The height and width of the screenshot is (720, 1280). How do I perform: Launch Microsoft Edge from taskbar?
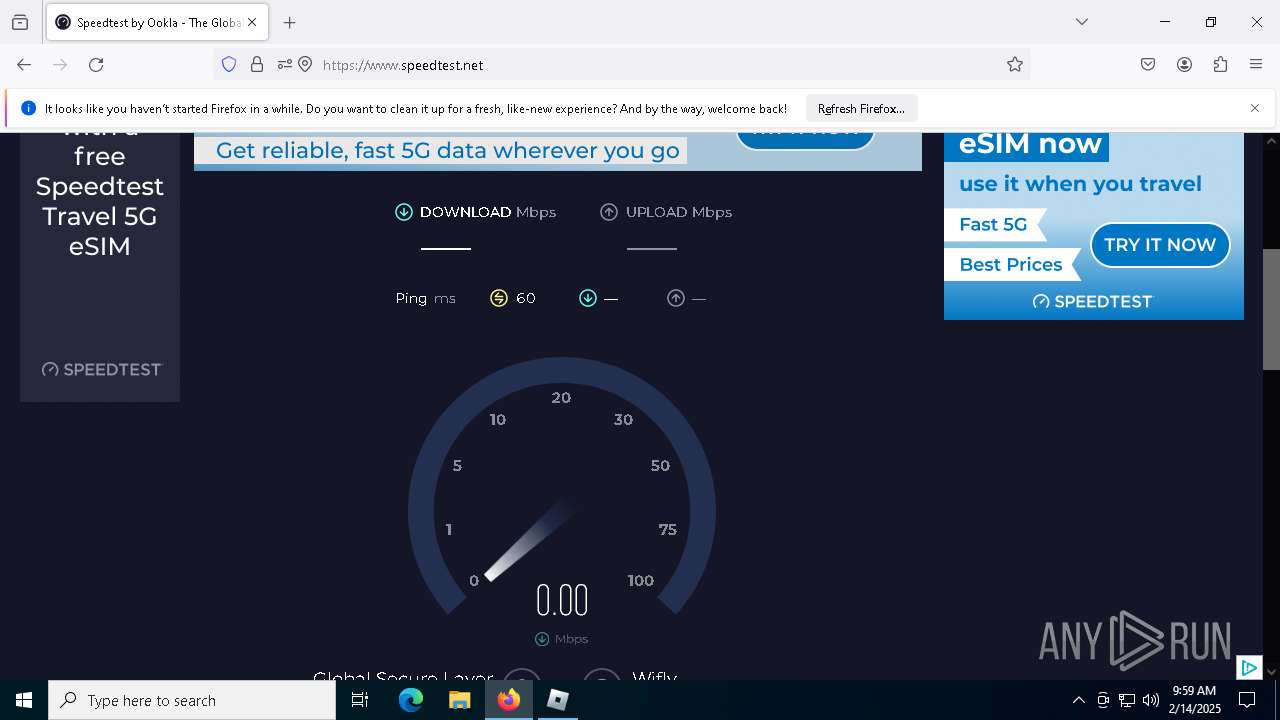point(411,700)
